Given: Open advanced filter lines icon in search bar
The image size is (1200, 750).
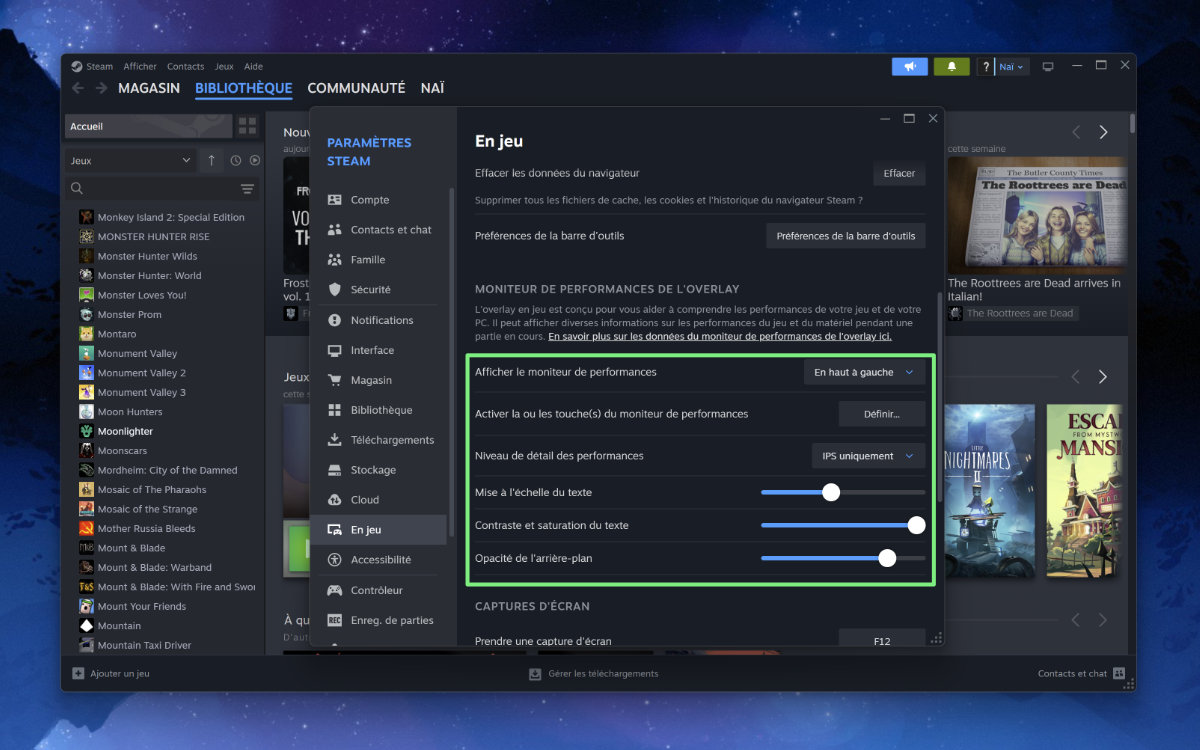Looking at the screenshot, I should tap(247, 189).
